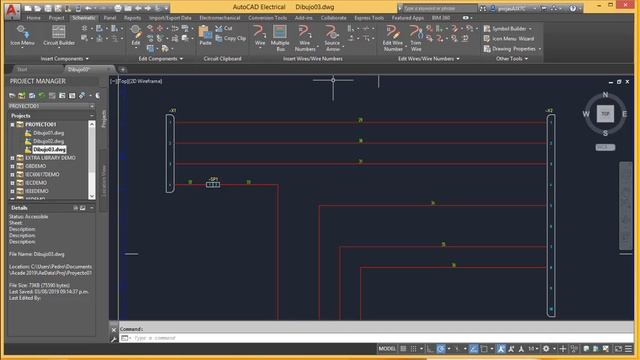Image resolution: width=640 pixels, height=360 pixels.
Task: Click the Edit component tool
Action: [136, 35]
